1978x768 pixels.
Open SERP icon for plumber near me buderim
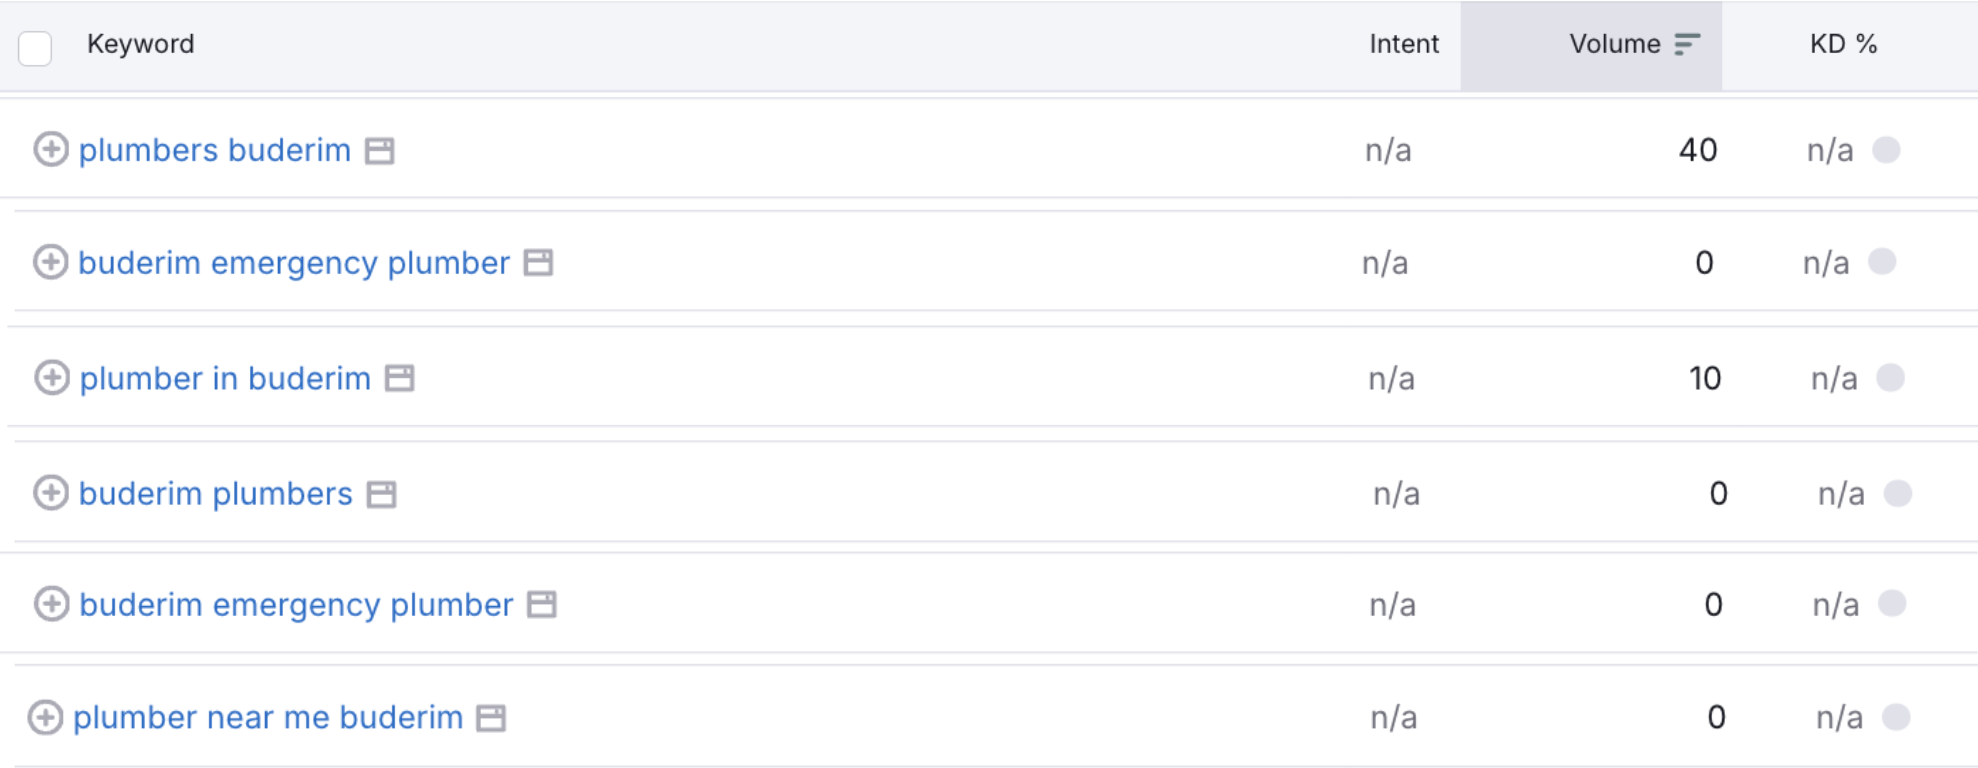click(x=491, y=718)
